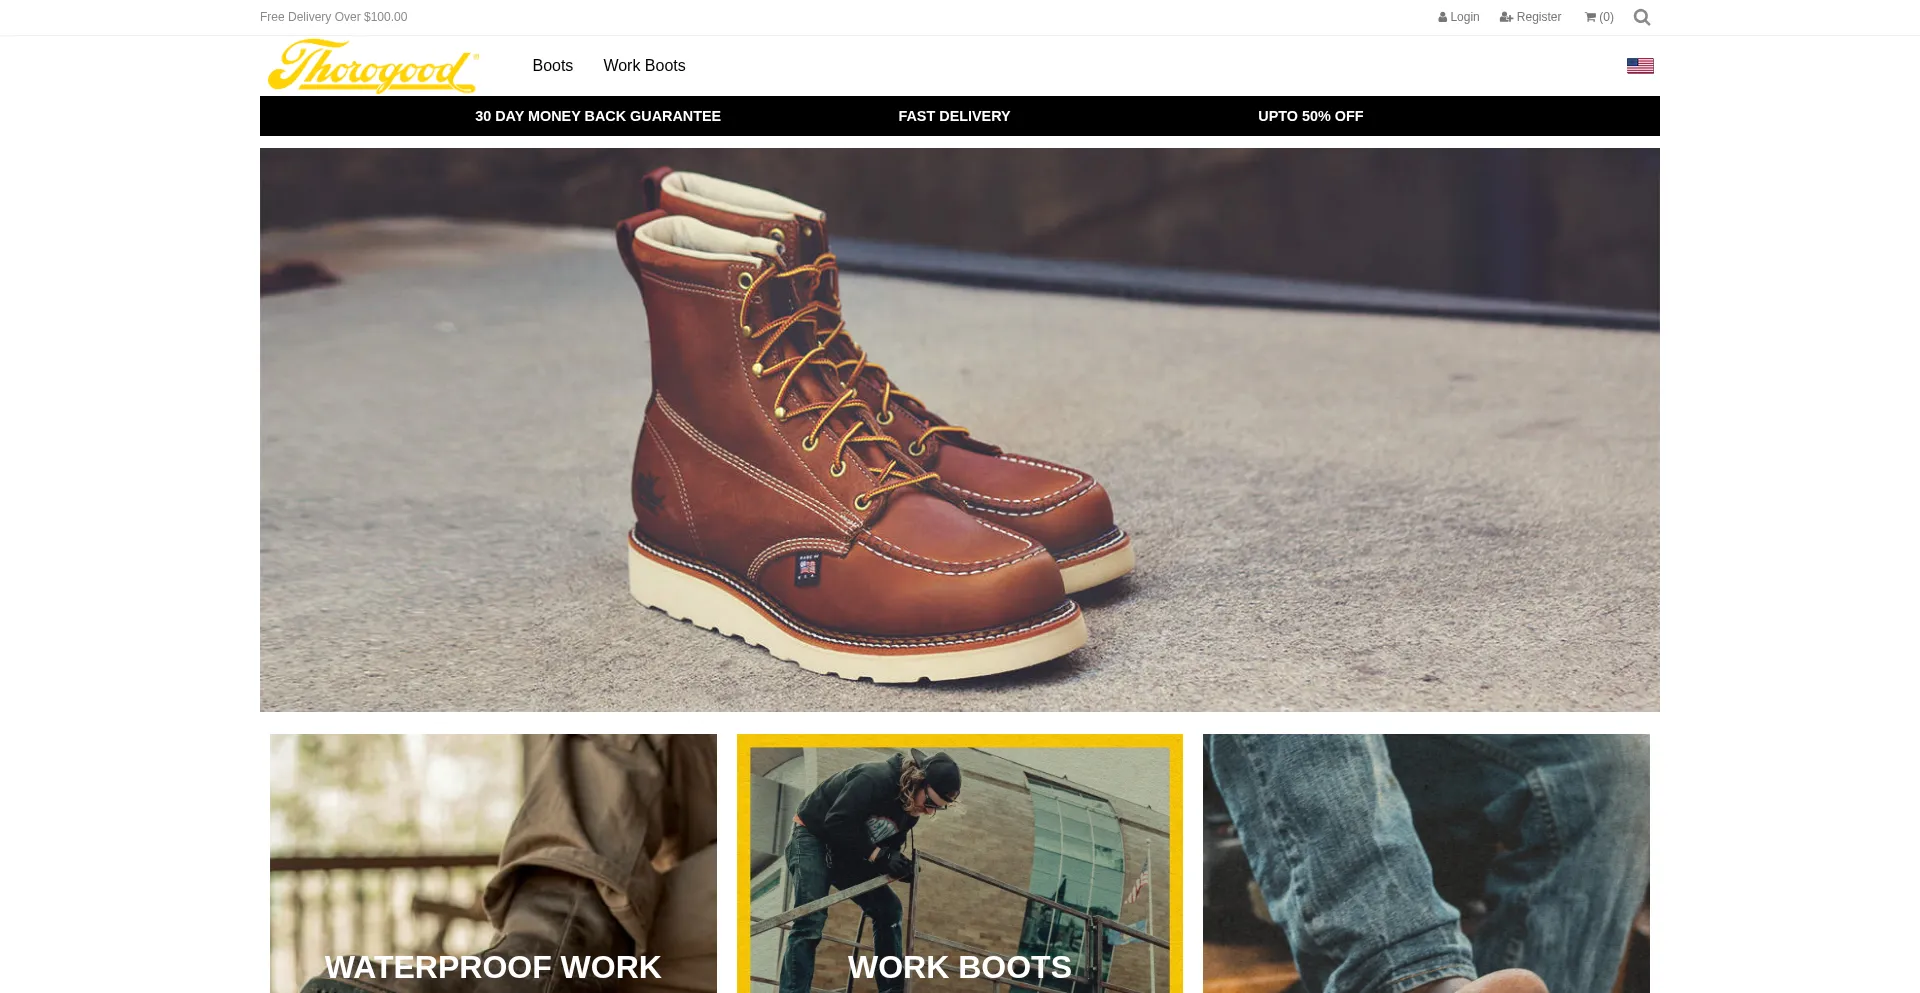1920x993 pixels.
Task: Open the shopping cart icon
Action: coord(1590,17)
